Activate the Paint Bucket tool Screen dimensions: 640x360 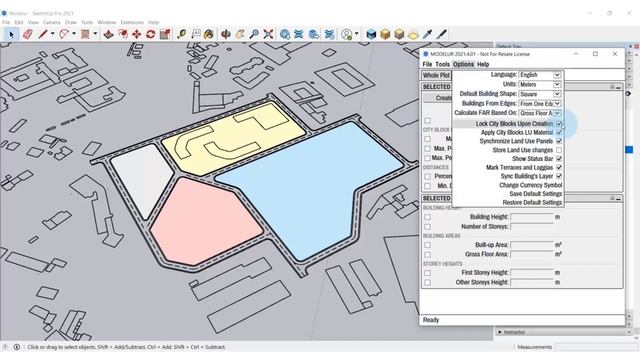tap(209, 34)
